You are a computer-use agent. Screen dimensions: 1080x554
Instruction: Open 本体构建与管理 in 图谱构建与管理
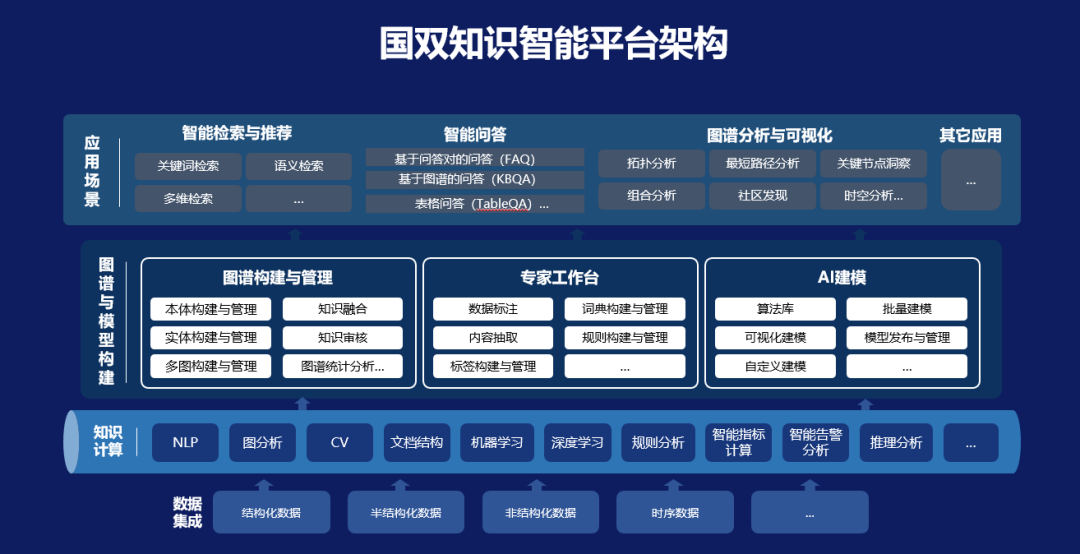[211, 309]
